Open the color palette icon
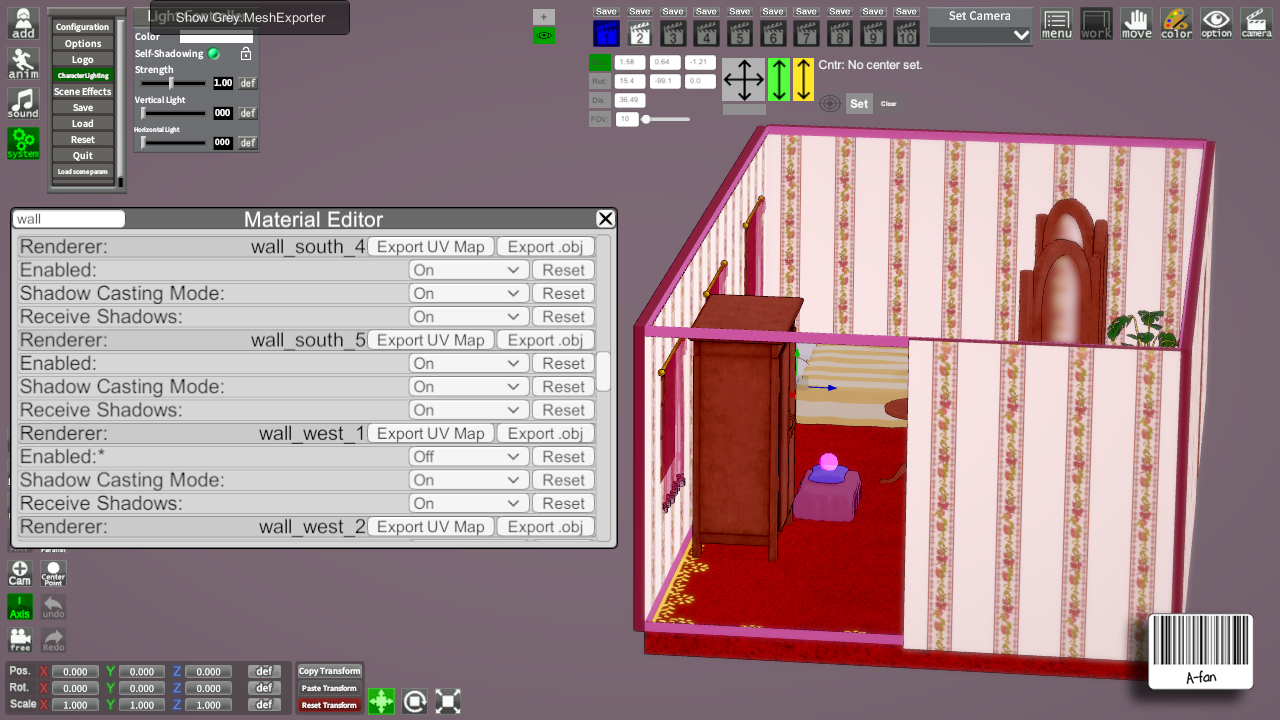Image resolution: width=1280 pixels, height=720 pixels. pyautogui.click(x=1177, y=24)
